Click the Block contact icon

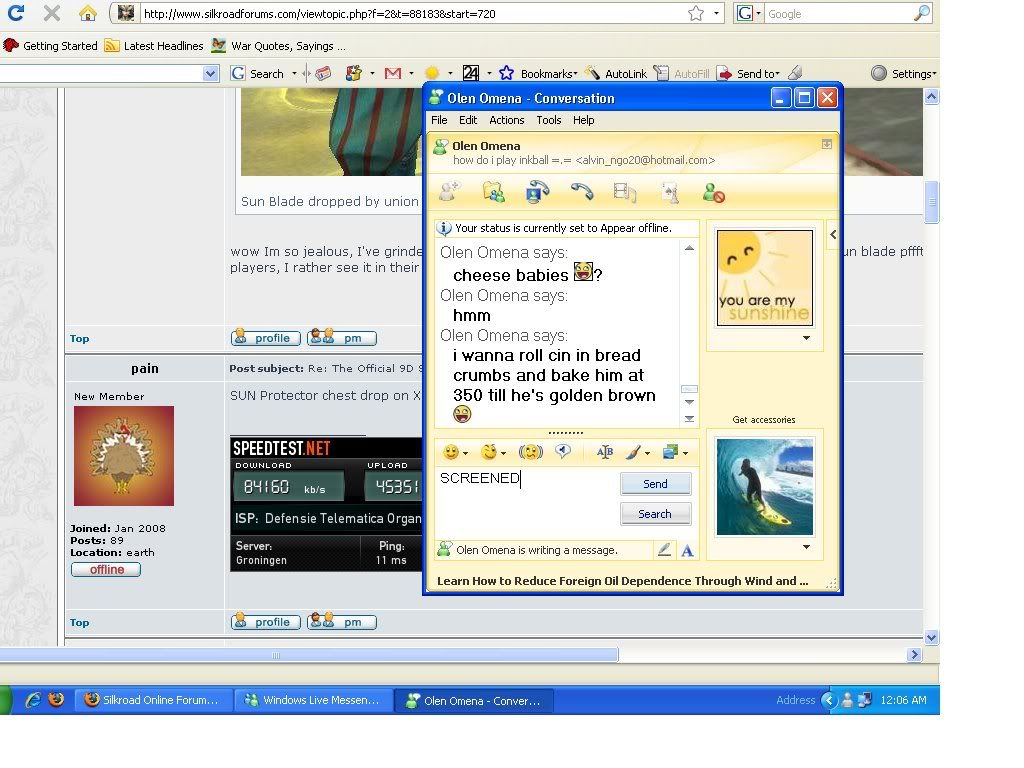click(713, 192)
